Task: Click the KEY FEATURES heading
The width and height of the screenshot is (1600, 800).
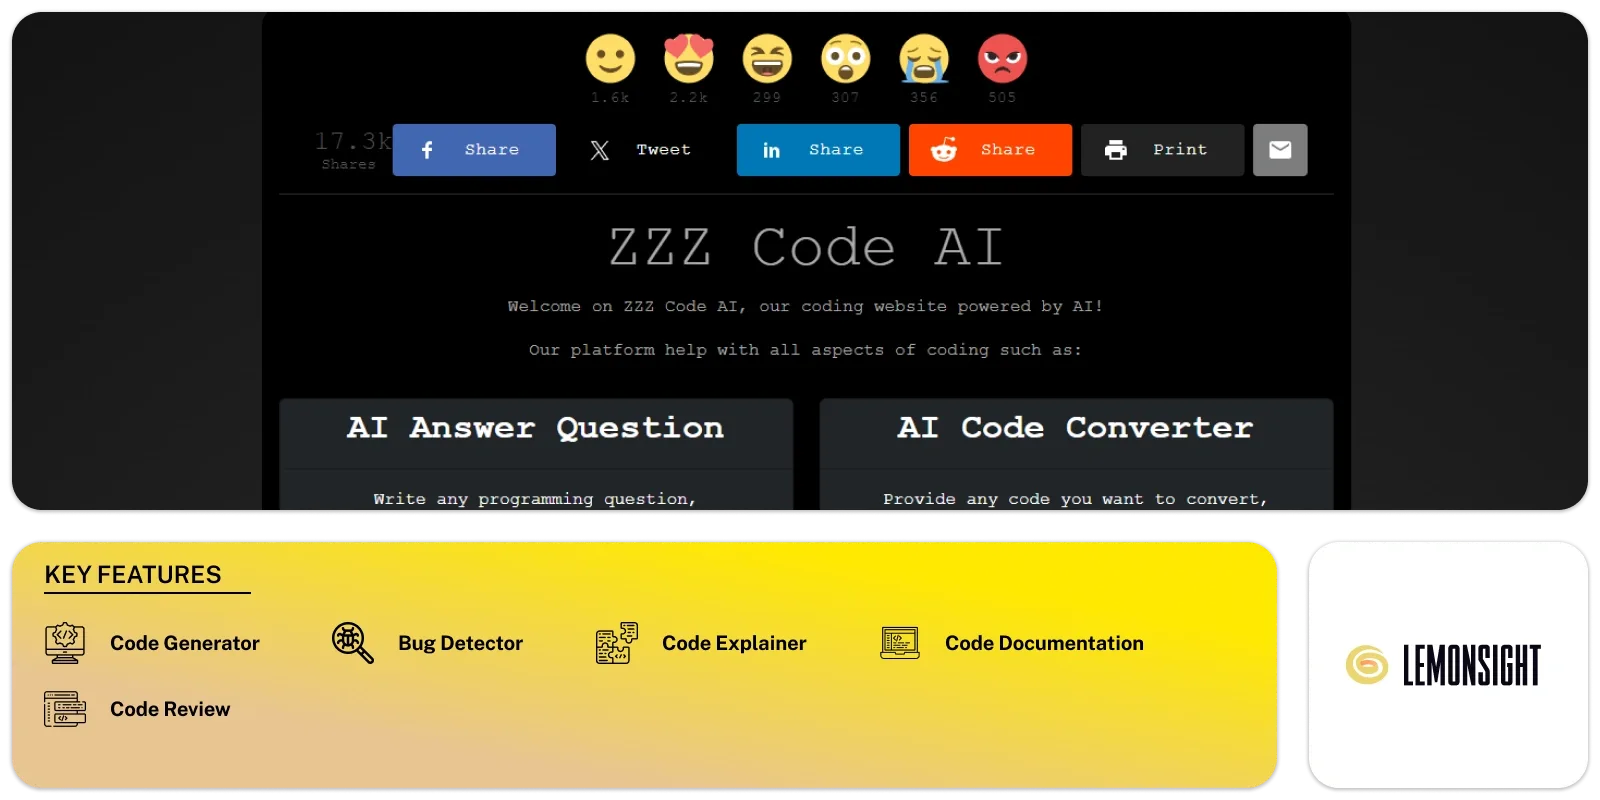Action: pyautogui.click(x=133, y=575)
